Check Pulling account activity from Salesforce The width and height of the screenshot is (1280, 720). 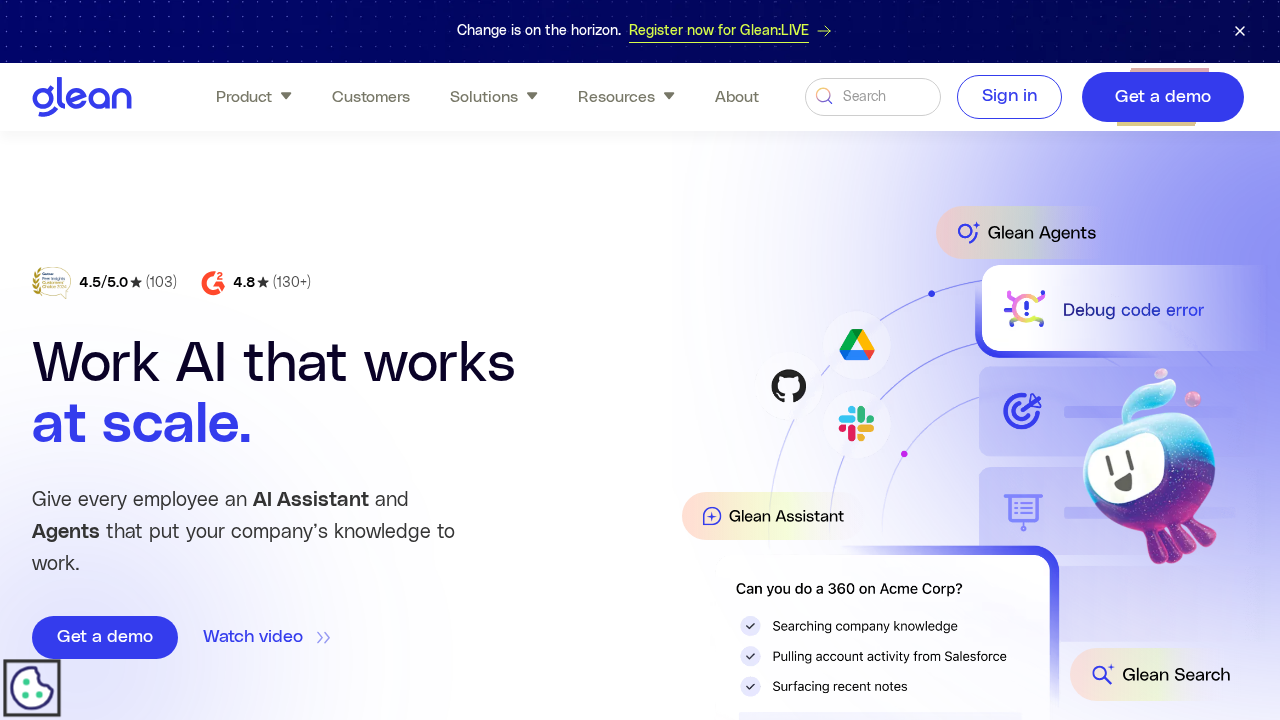coord(750,656)
